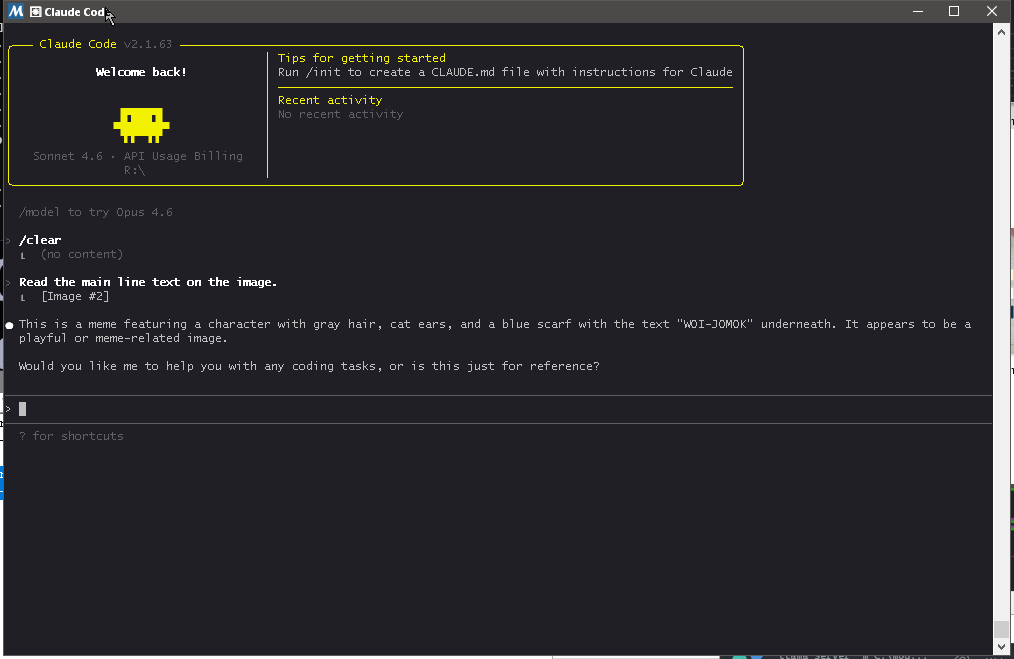Click the '/model to try Opus 4.6' hint

(x=96, y=212)
